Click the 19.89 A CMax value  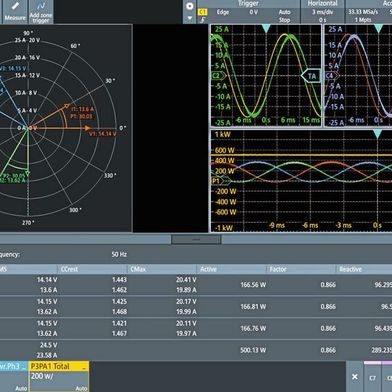coord(186,290)
